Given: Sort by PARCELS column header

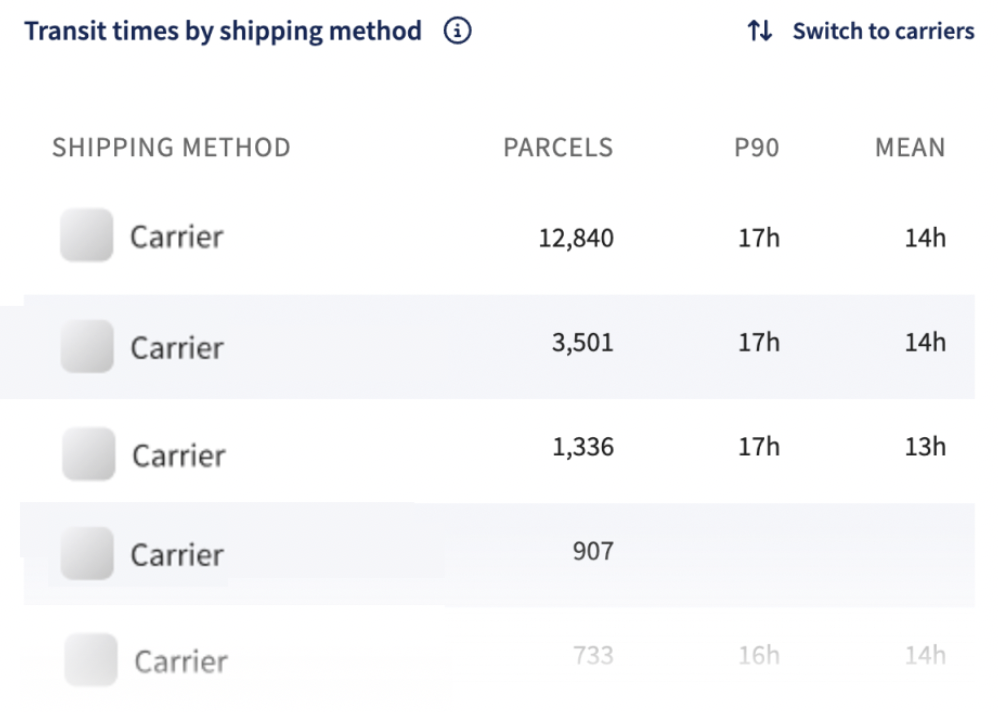Looking at the screenshot, I should pyautogui.click(x=558, y=148).
